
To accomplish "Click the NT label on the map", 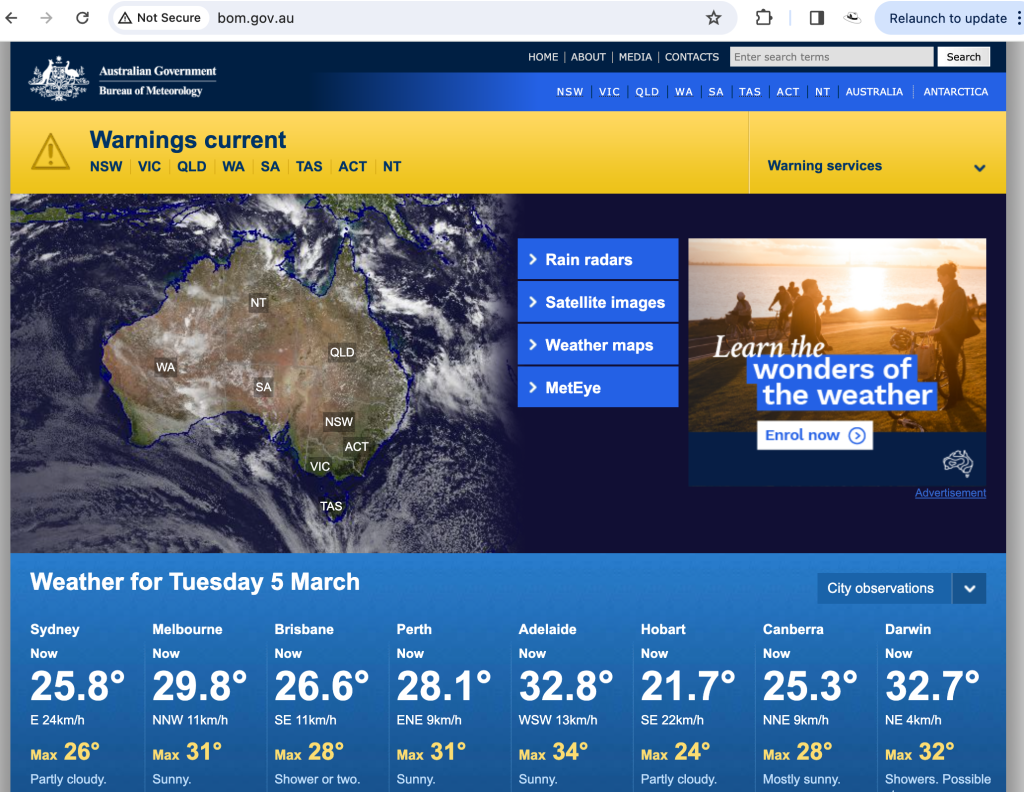I will [258, 303].
